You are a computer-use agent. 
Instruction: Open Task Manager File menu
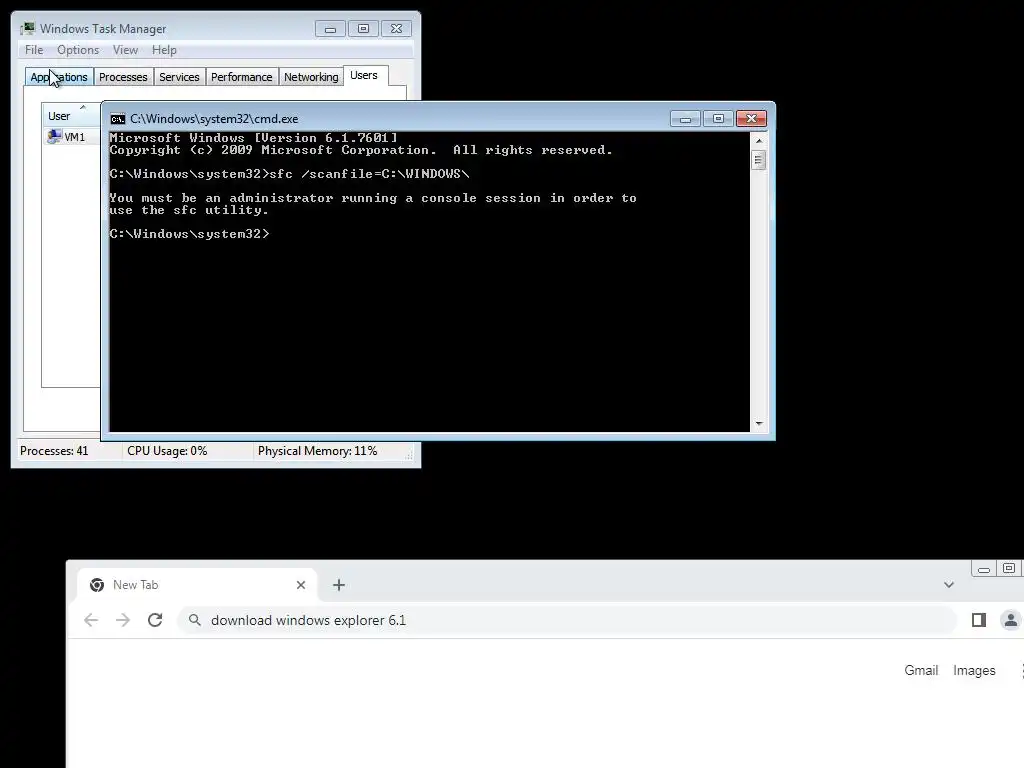point(34,50)
